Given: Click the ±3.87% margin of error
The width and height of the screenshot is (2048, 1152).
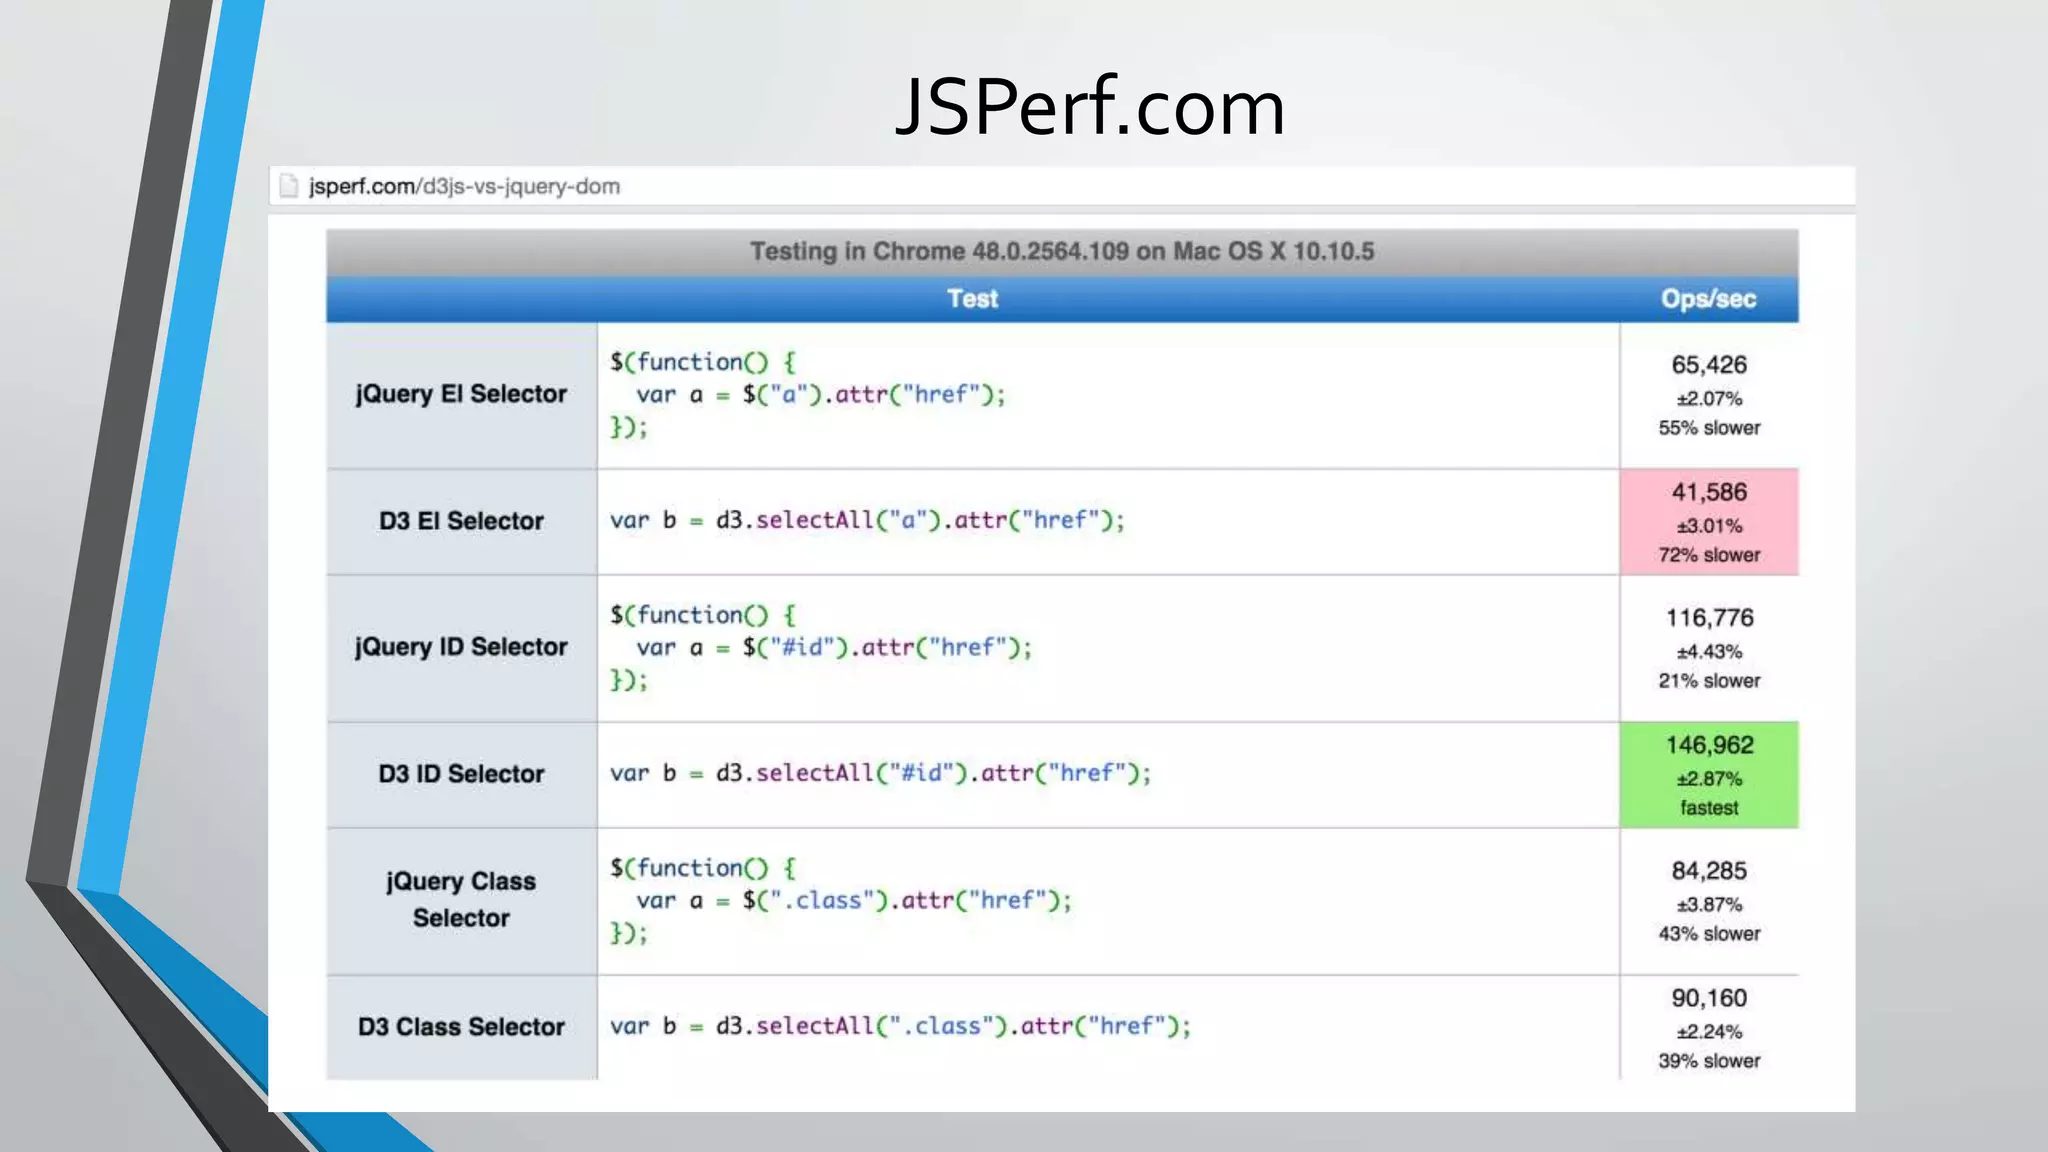Looking at the screenshot, I should click(x=1709, y=905).
